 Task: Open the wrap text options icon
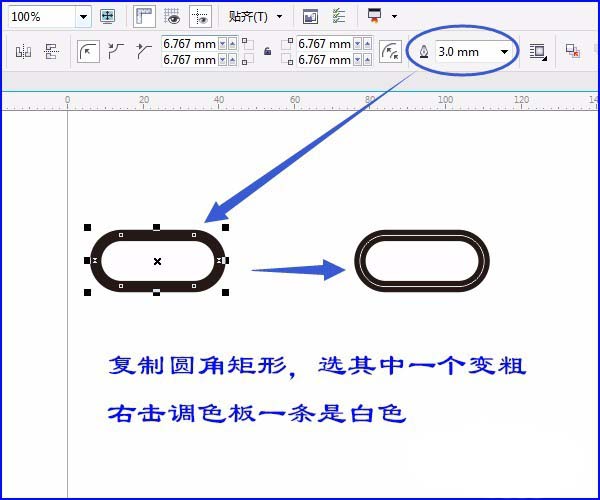[538, 52]
